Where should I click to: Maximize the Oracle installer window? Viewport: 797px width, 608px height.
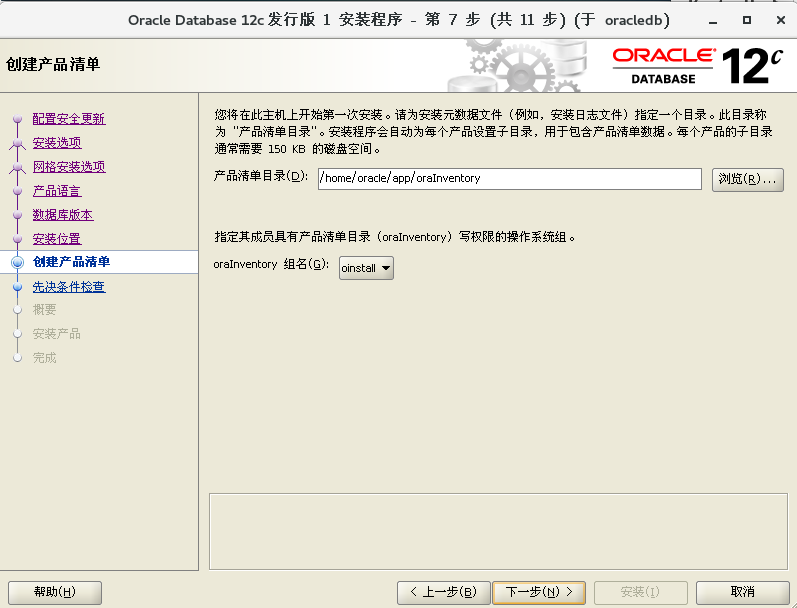tap(747, 20)
